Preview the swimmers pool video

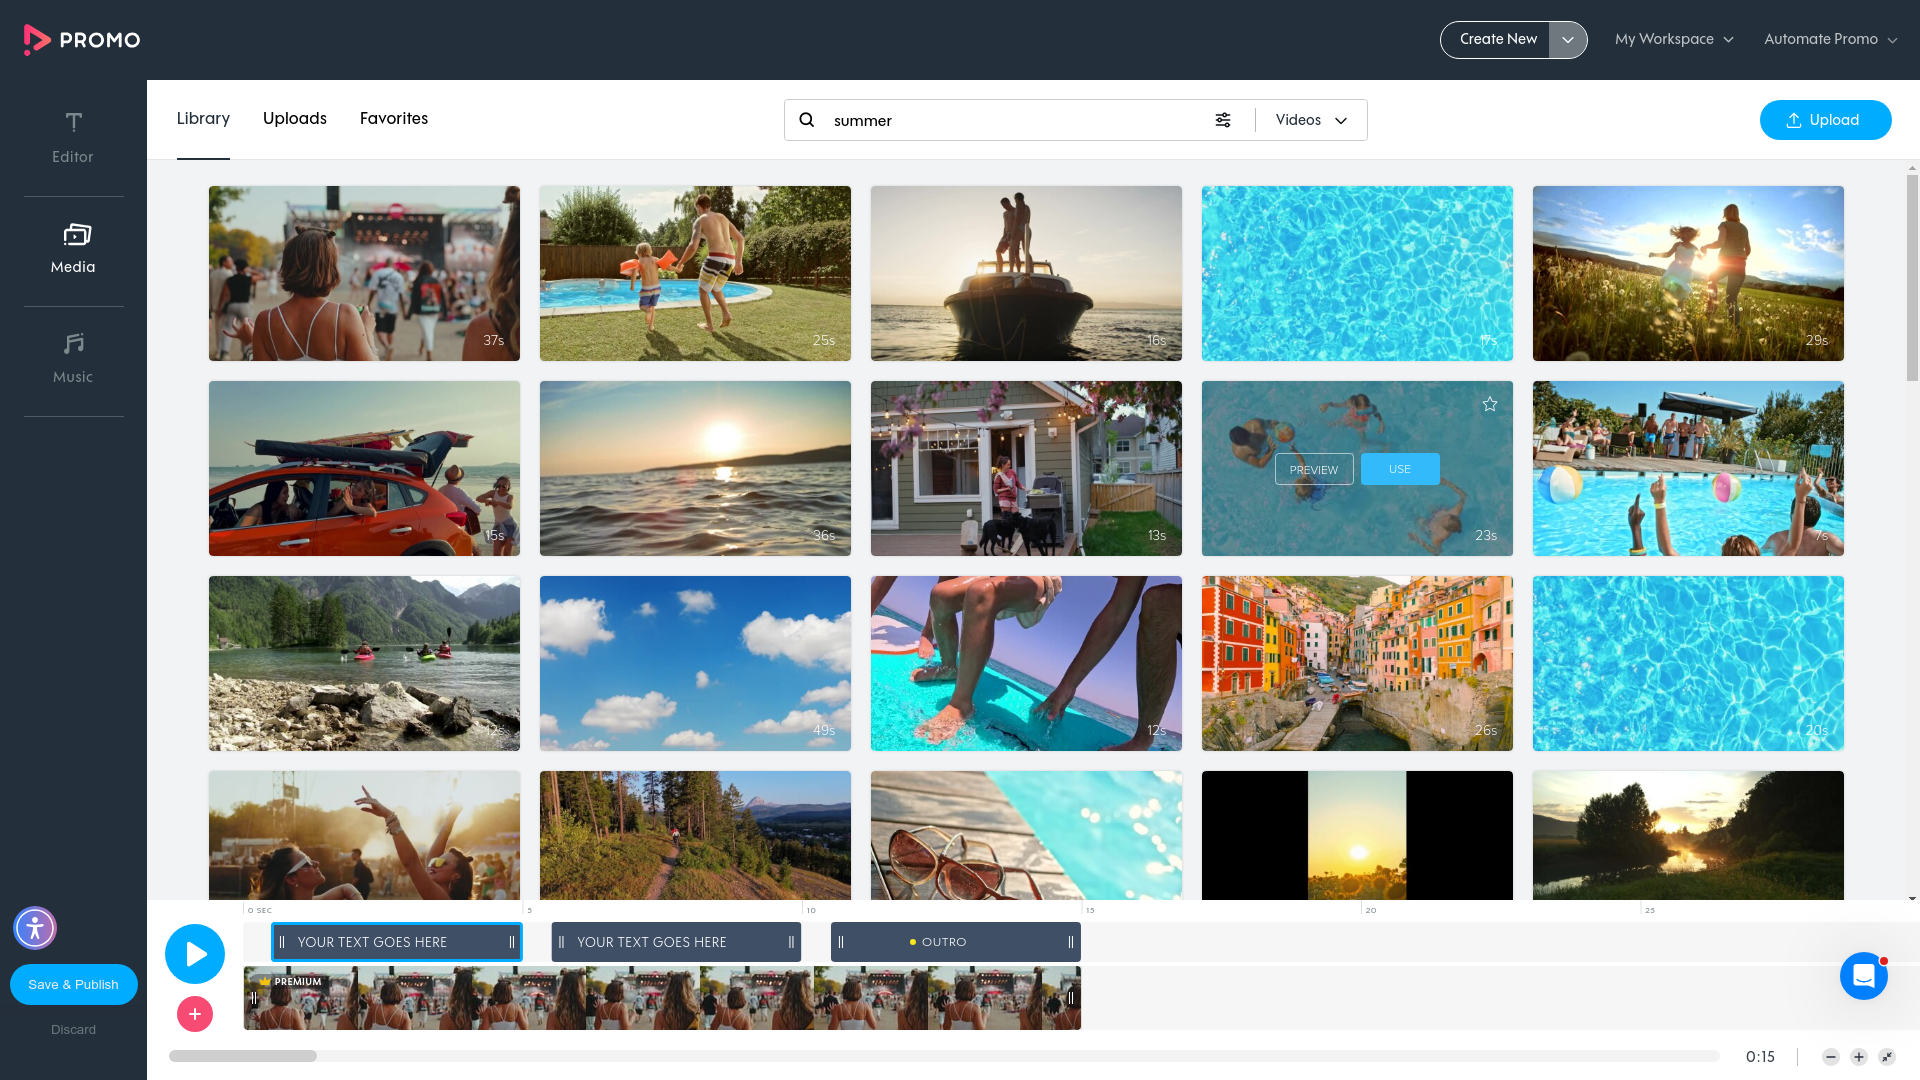pos(1314,469)
